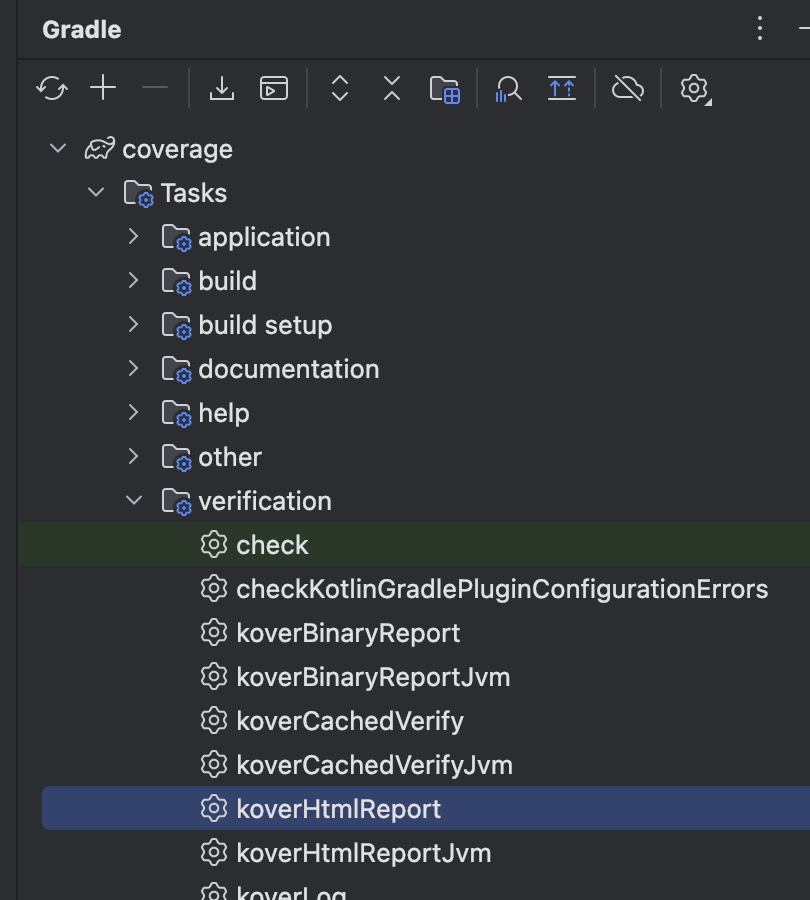The image size is (810, 900).
Task: Click the analyze dependencies magnifier icon
Action: [508, 89]
